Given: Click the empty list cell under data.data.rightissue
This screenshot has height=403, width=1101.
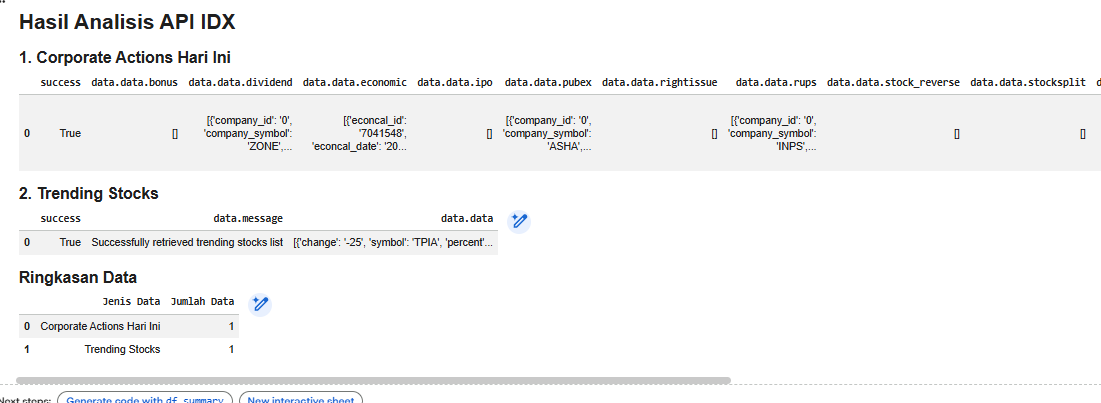Looking at the screenshot, I should point(714,133).
